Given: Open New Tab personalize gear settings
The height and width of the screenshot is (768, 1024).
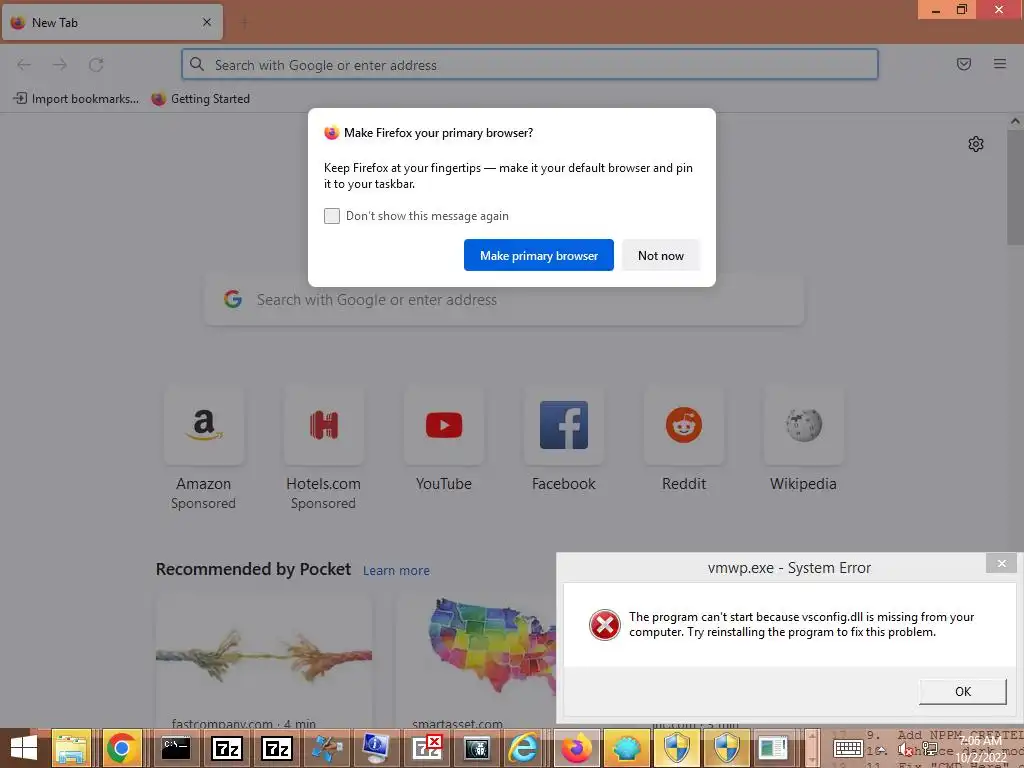Looking at the screenshot, I should (x=976, y=144).
